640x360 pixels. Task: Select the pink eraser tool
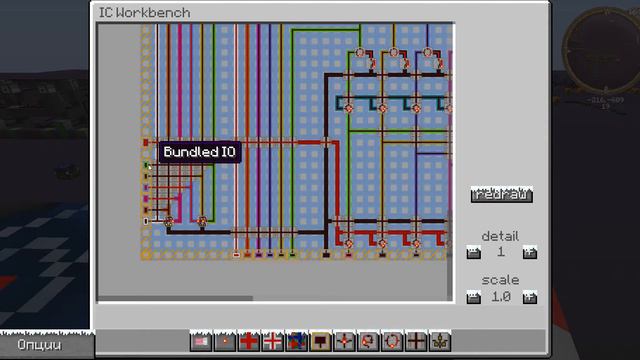(x=201, y=341)
